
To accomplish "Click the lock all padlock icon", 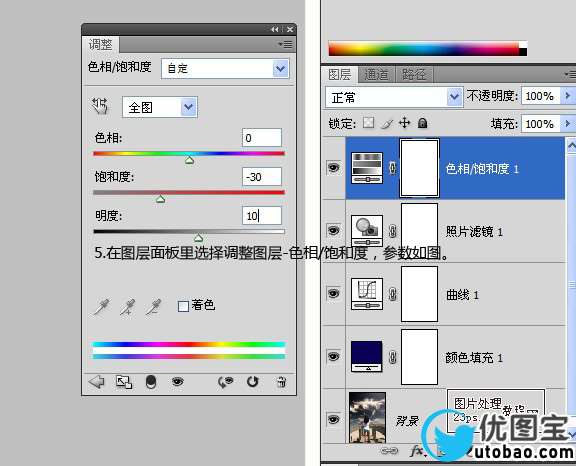I will (422, 123).
